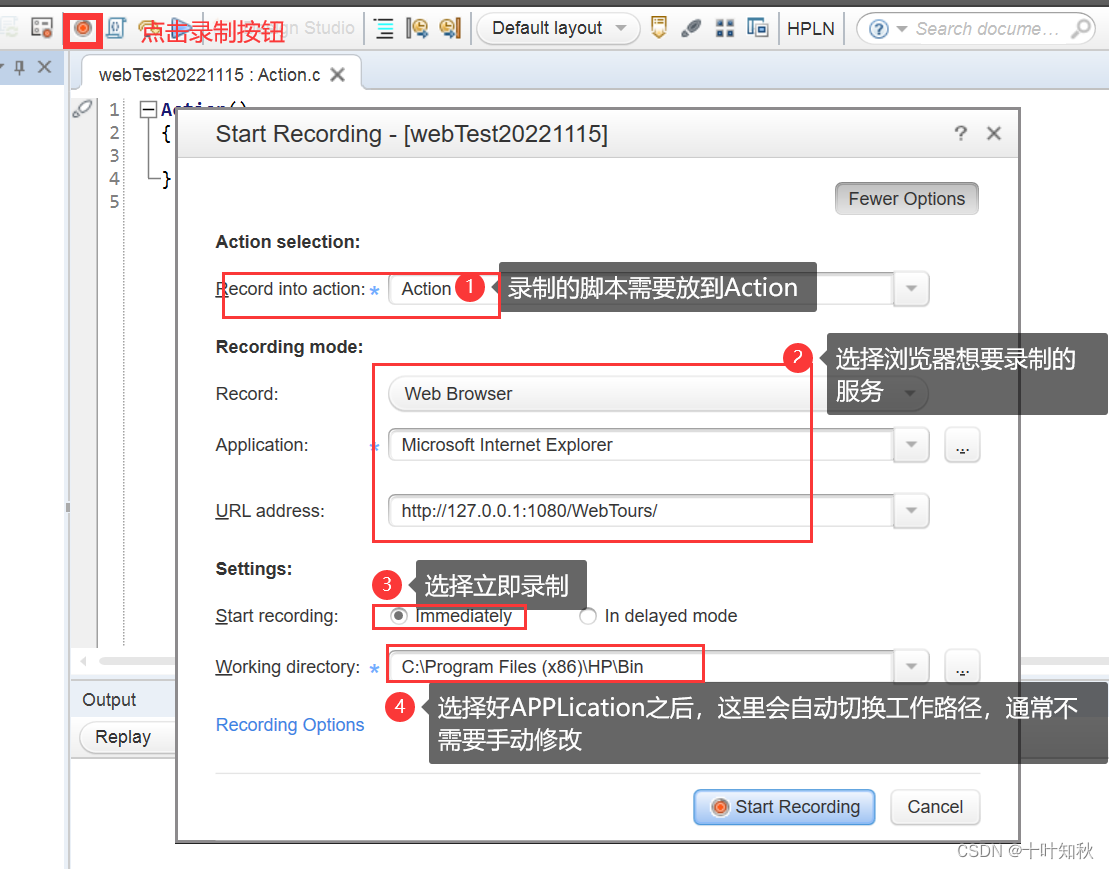Click the overlapping windows toolbar icon
Screen dimensions: 1109x869
point(757,28)
